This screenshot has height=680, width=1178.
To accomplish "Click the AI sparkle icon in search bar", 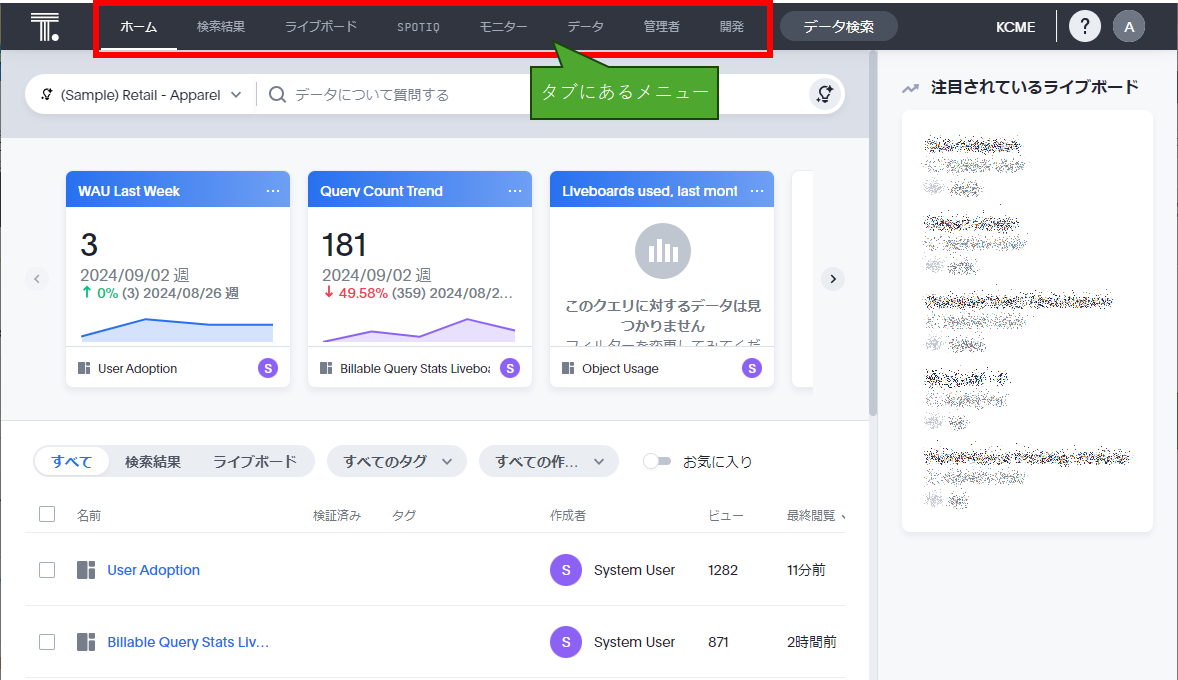I will point(824,94).
